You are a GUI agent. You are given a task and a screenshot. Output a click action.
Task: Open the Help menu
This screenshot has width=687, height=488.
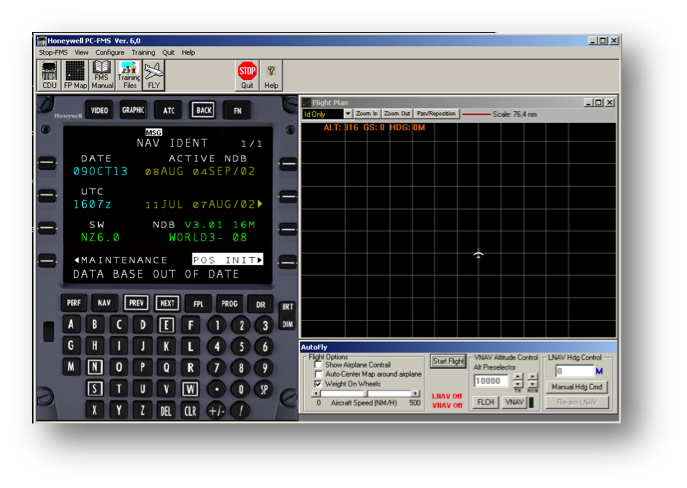(x=188, y=52)
